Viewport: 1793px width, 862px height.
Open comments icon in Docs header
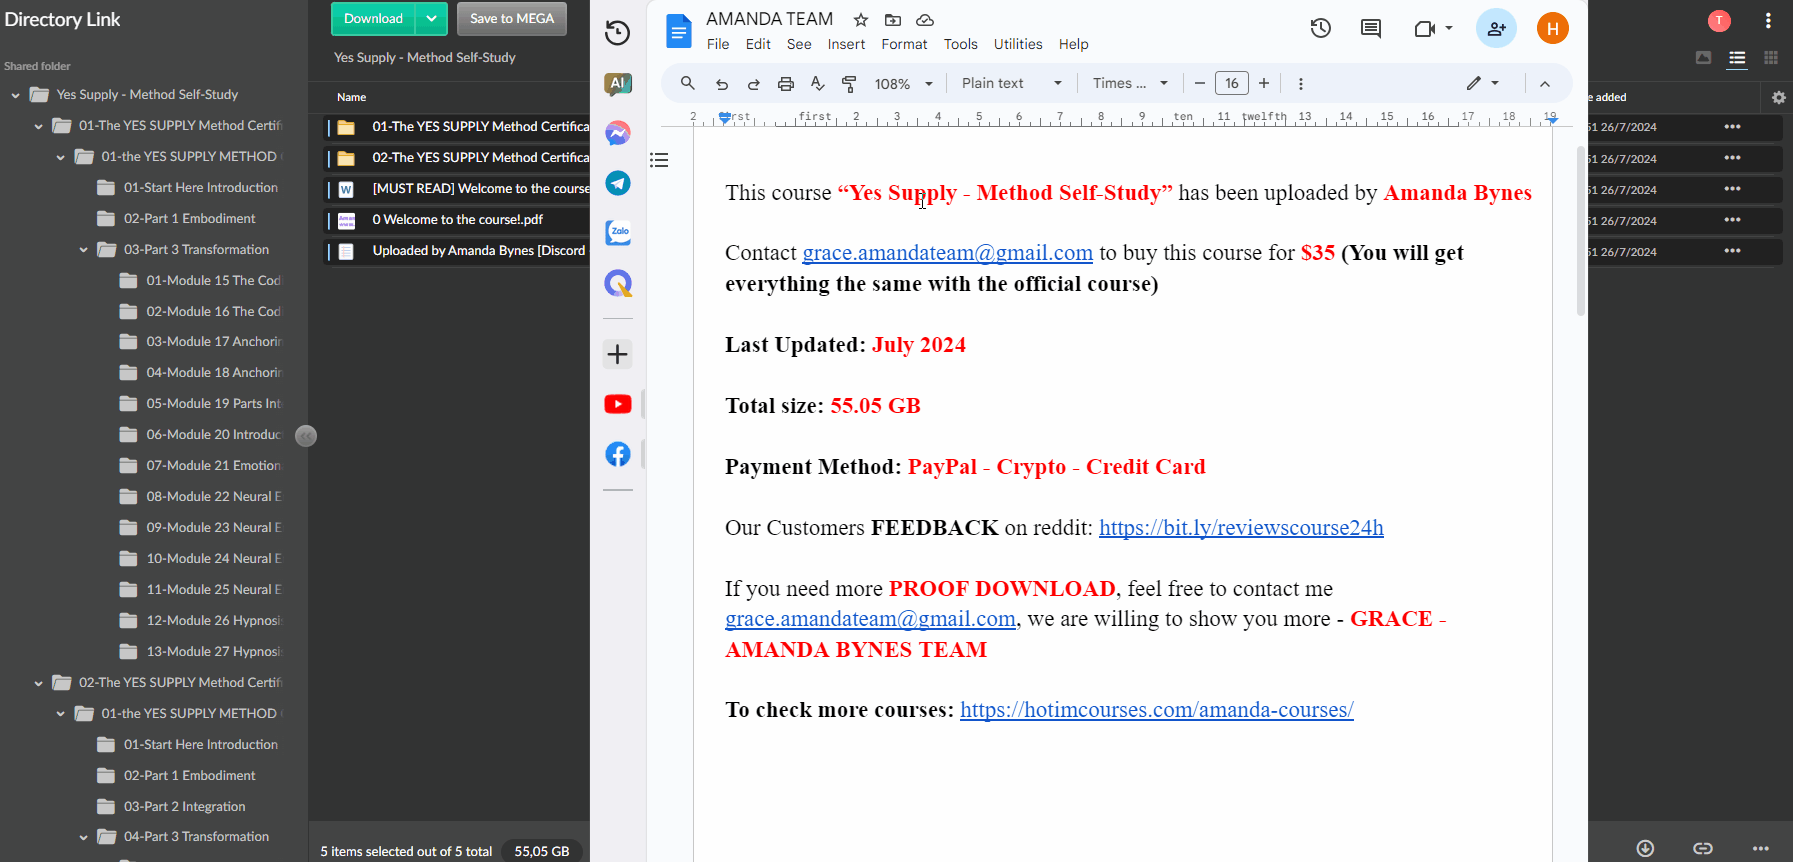(x=1371, y=29)
